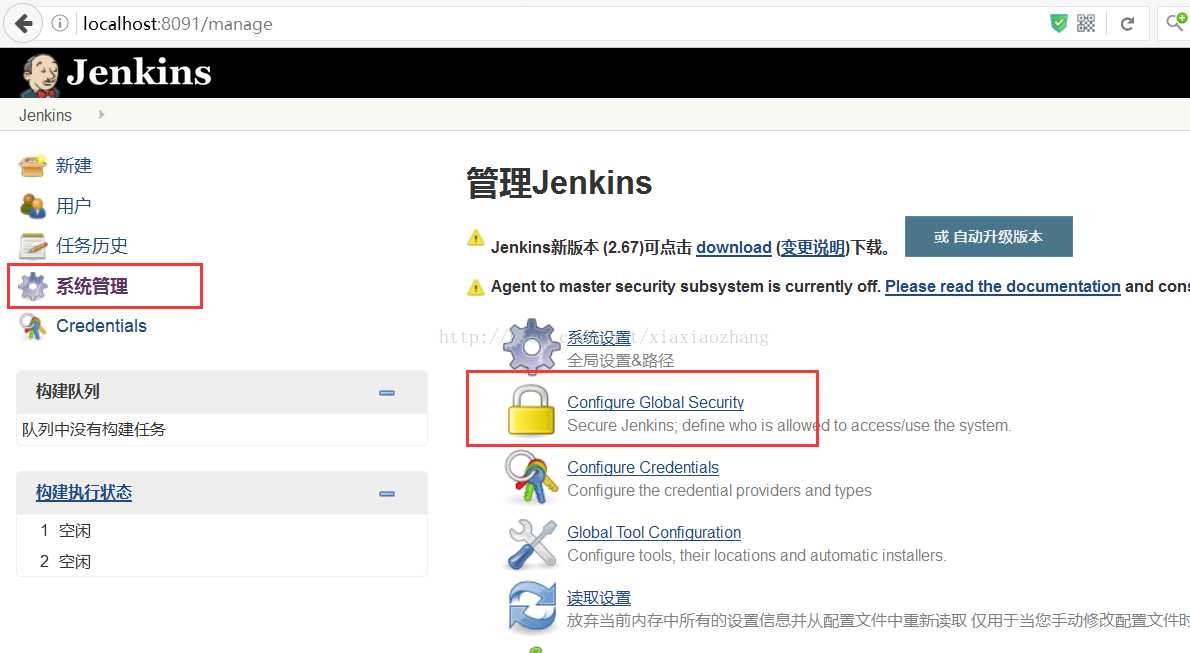Click the browser back arrow button
The width and height of the screenshot is (1190, 653).
[24, 24]
